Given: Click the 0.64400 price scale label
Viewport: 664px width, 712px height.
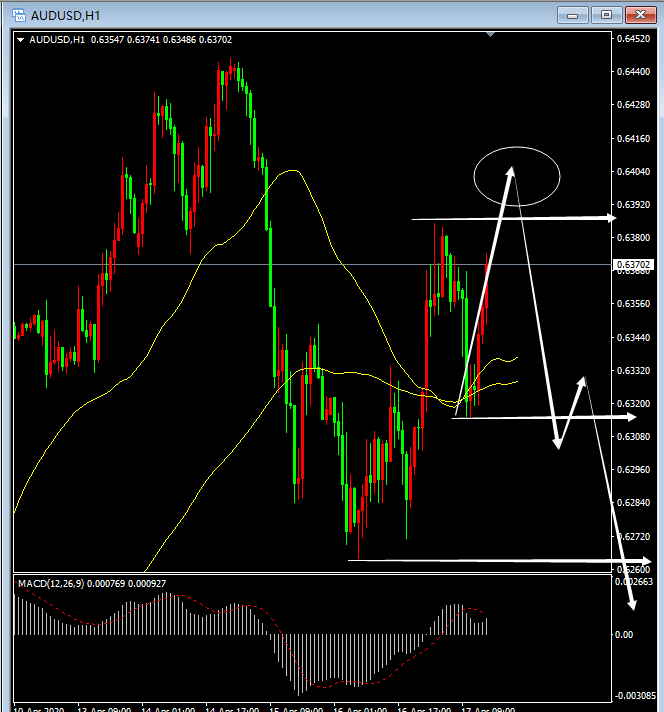Looking at the screenshot, I should [634, 72].
